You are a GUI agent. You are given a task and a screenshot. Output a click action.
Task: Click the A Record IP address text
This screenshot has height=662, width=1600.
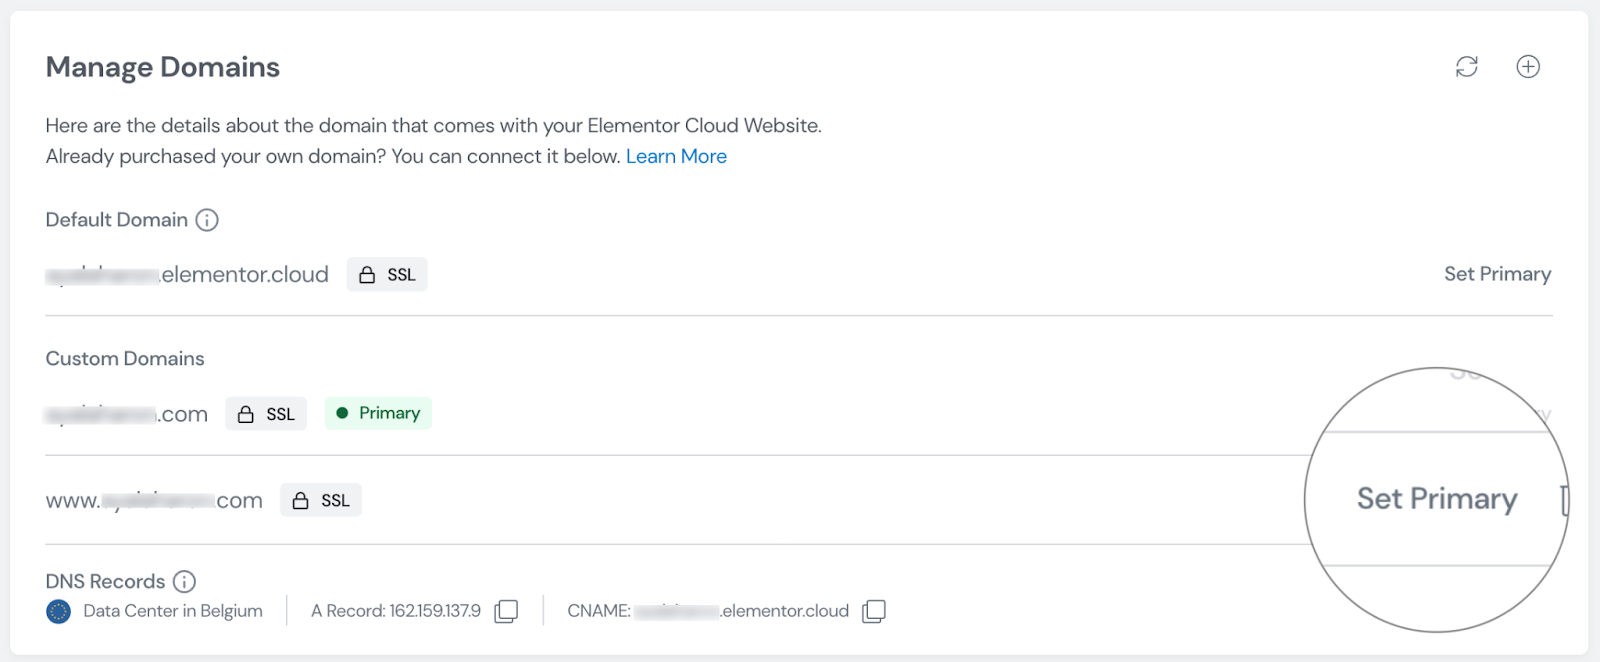point(396,611)
